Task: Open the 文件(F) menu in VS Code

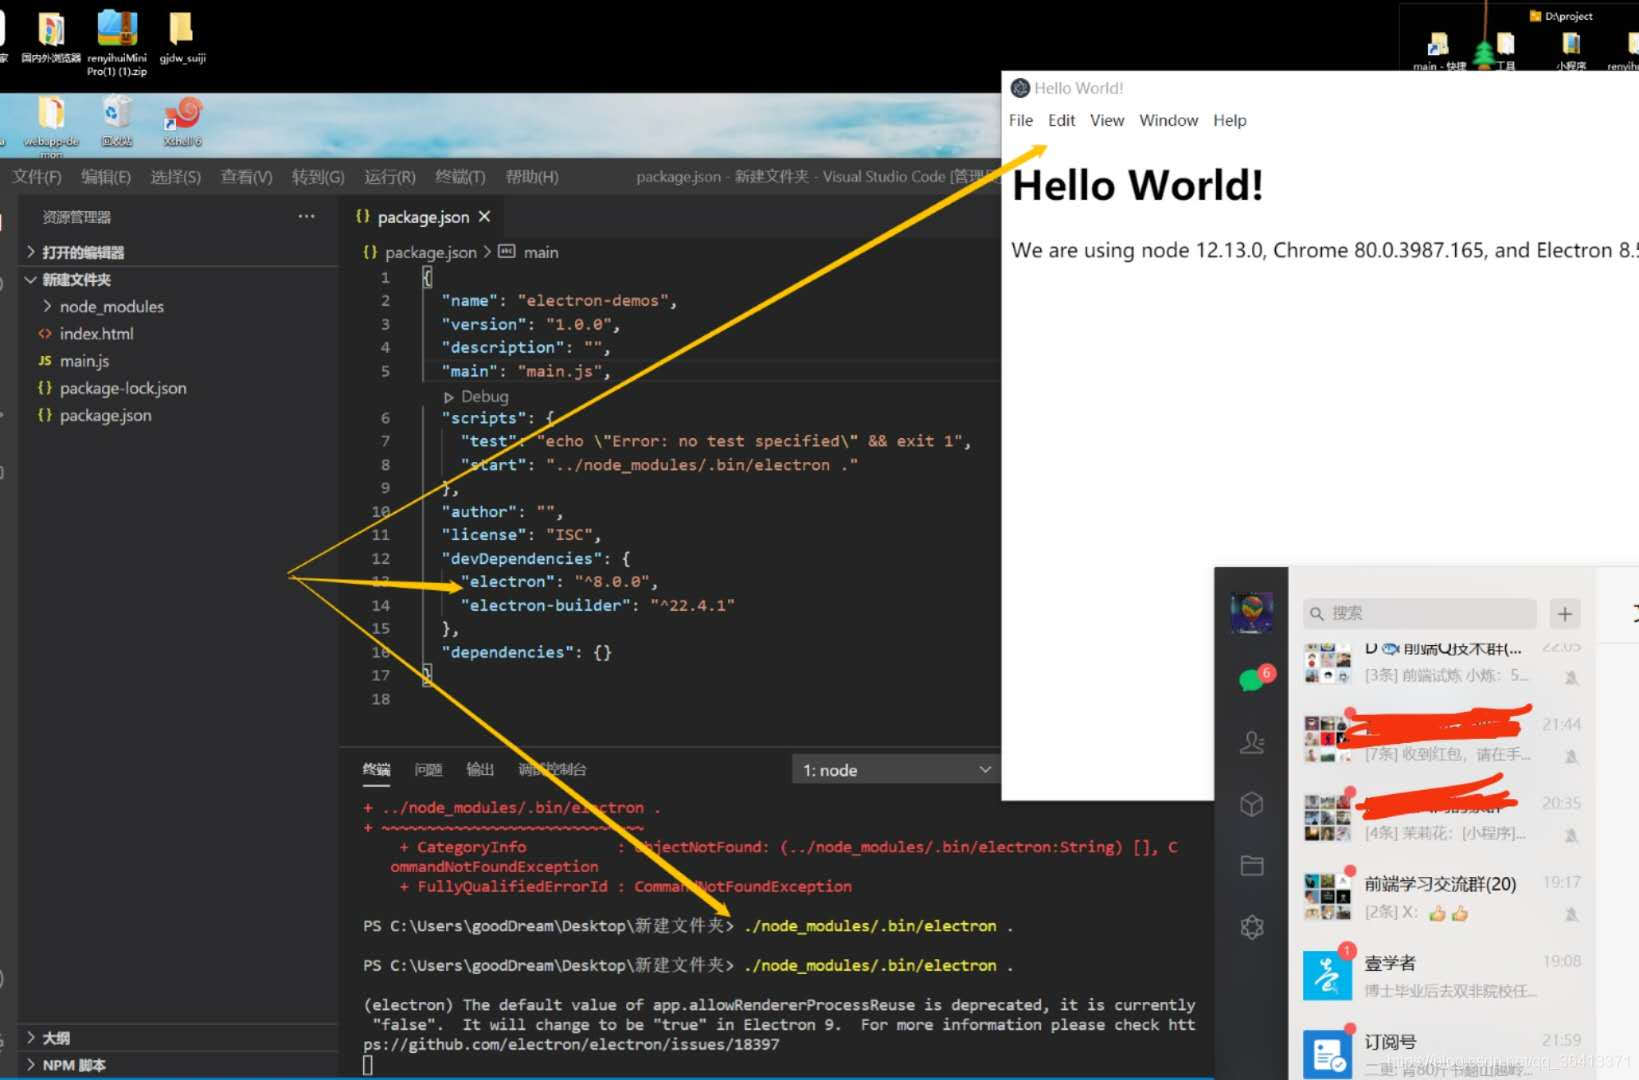Action: click(x=37, y=177)
